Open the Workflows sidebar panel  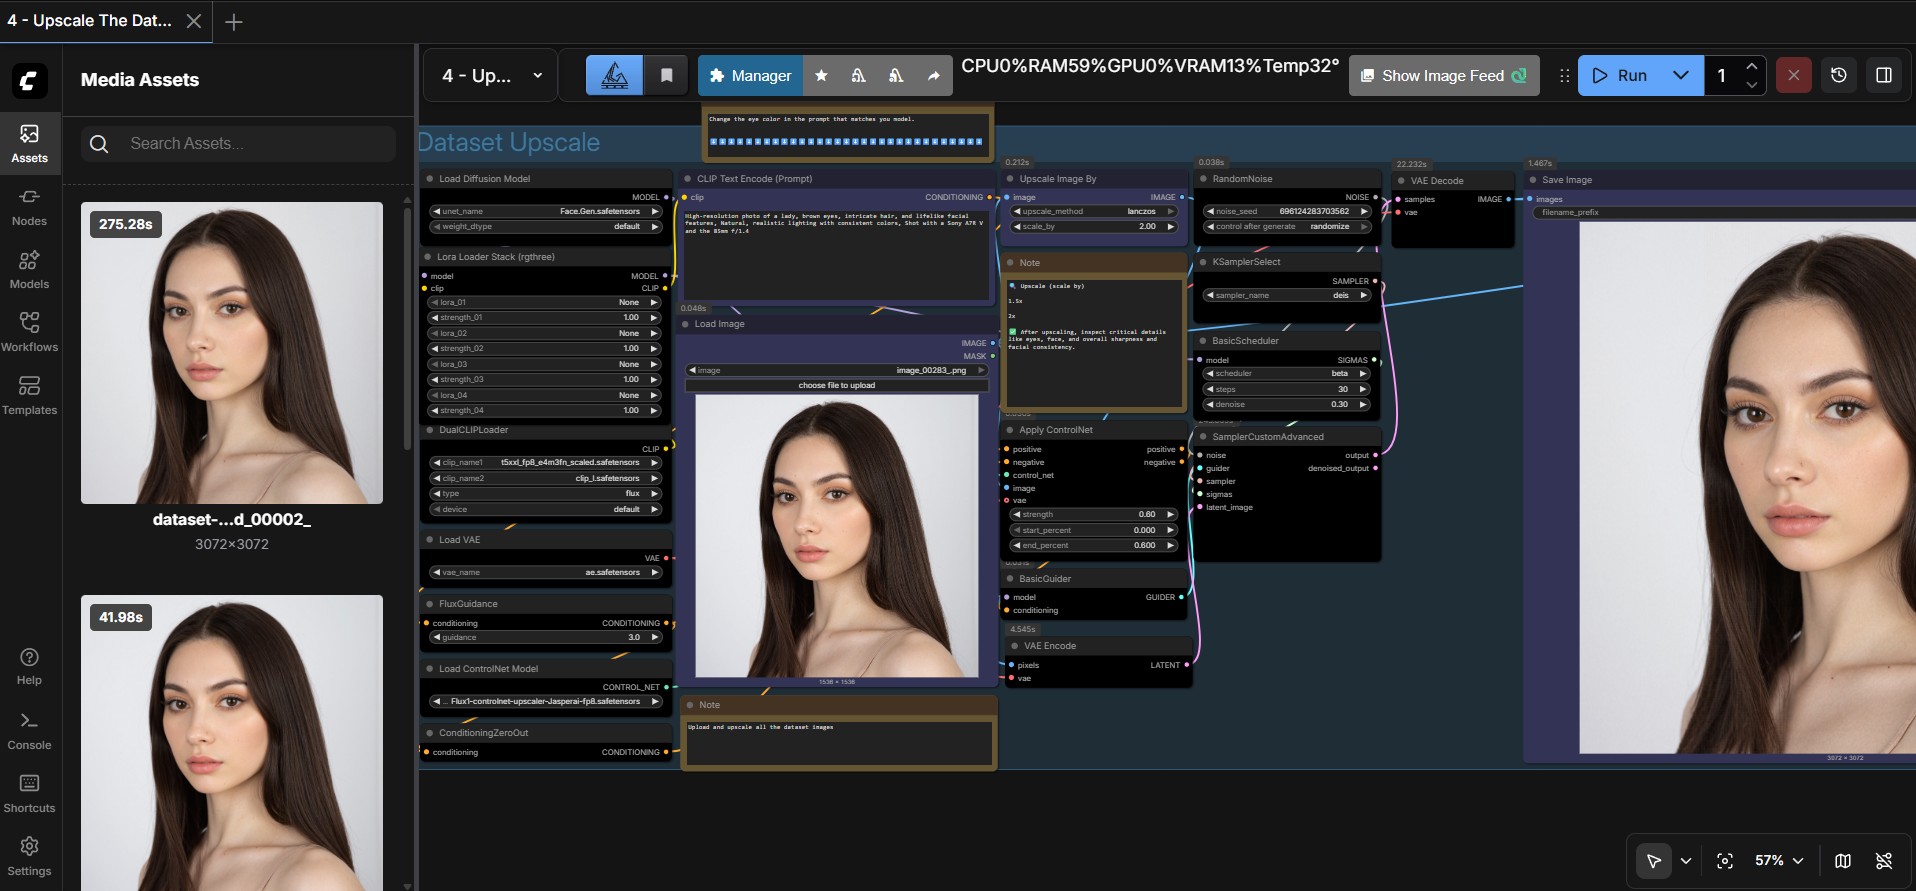(x=29, y=333)
